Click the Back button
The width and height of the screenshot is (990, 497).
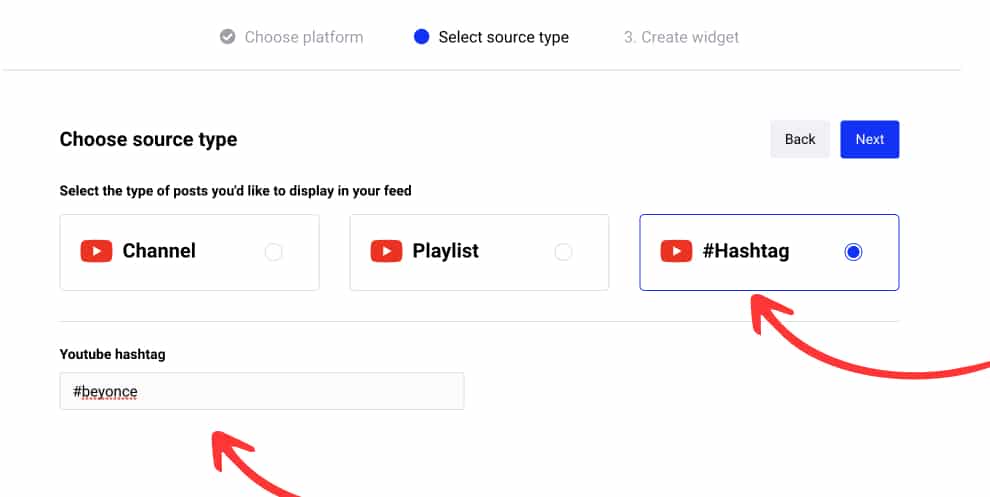tap(800, 139)
